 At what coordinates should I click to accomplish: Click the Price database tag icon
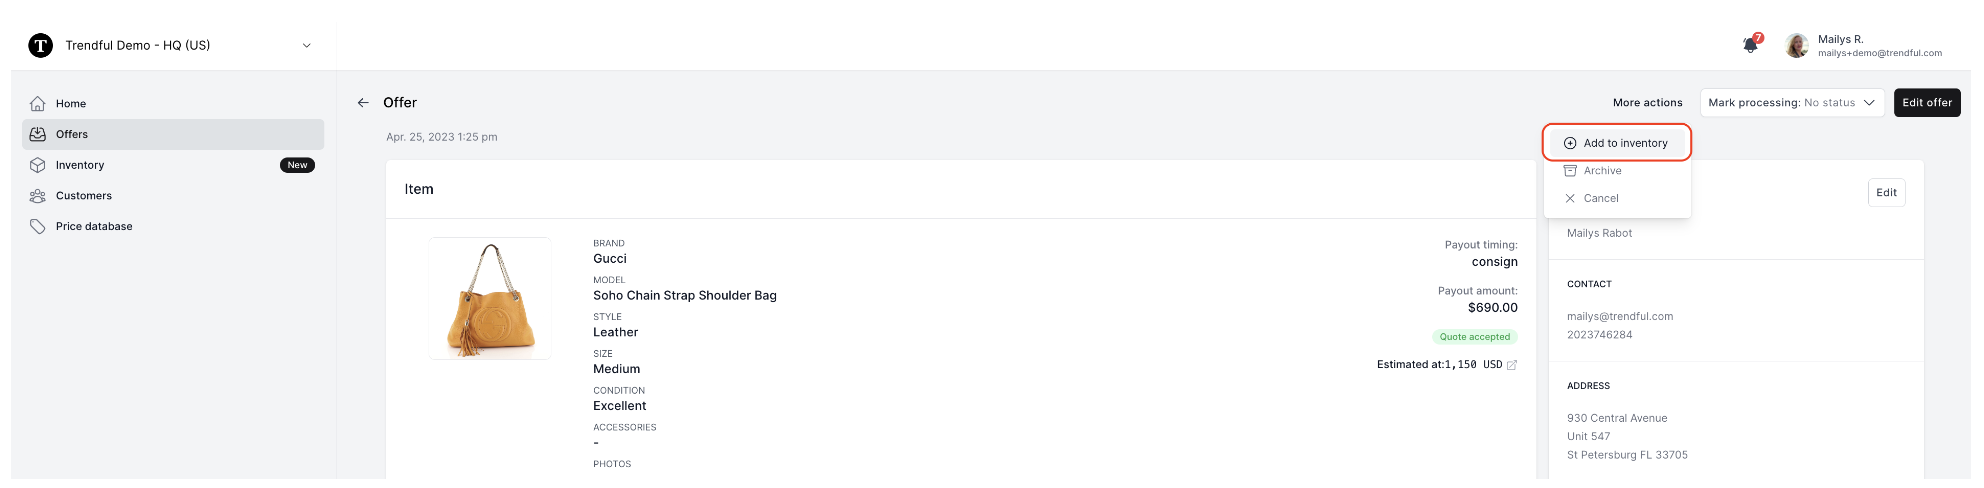pos(38,227)
